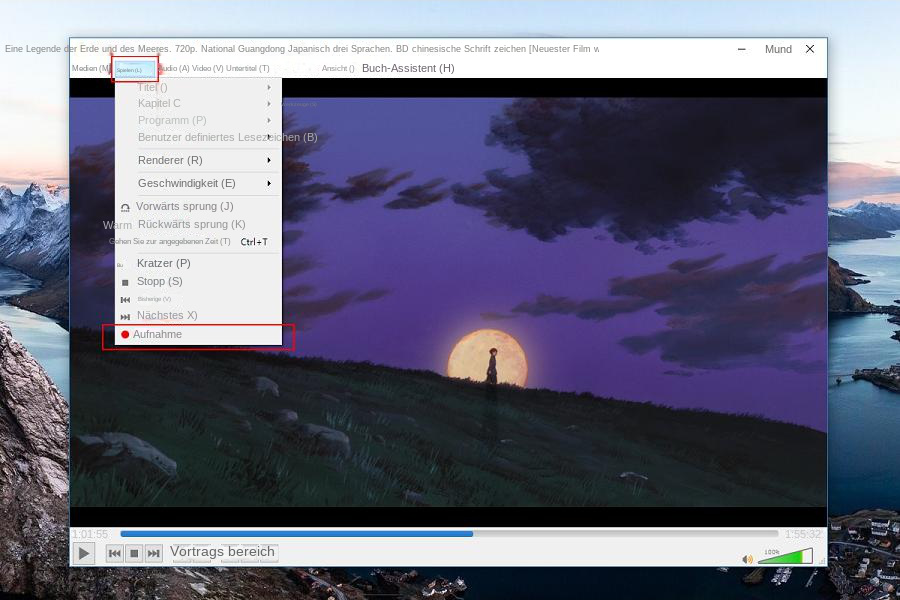Open the Video (V) menu
This screenshot has height=600, width=900.
207,68
